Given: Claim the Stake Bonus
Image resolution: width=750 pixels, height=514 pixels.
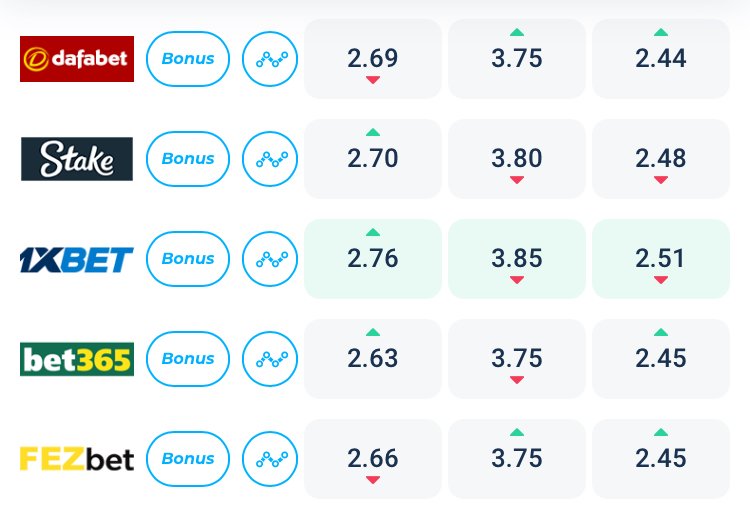Looking at the screenshot, I should [x=188, y=159].
